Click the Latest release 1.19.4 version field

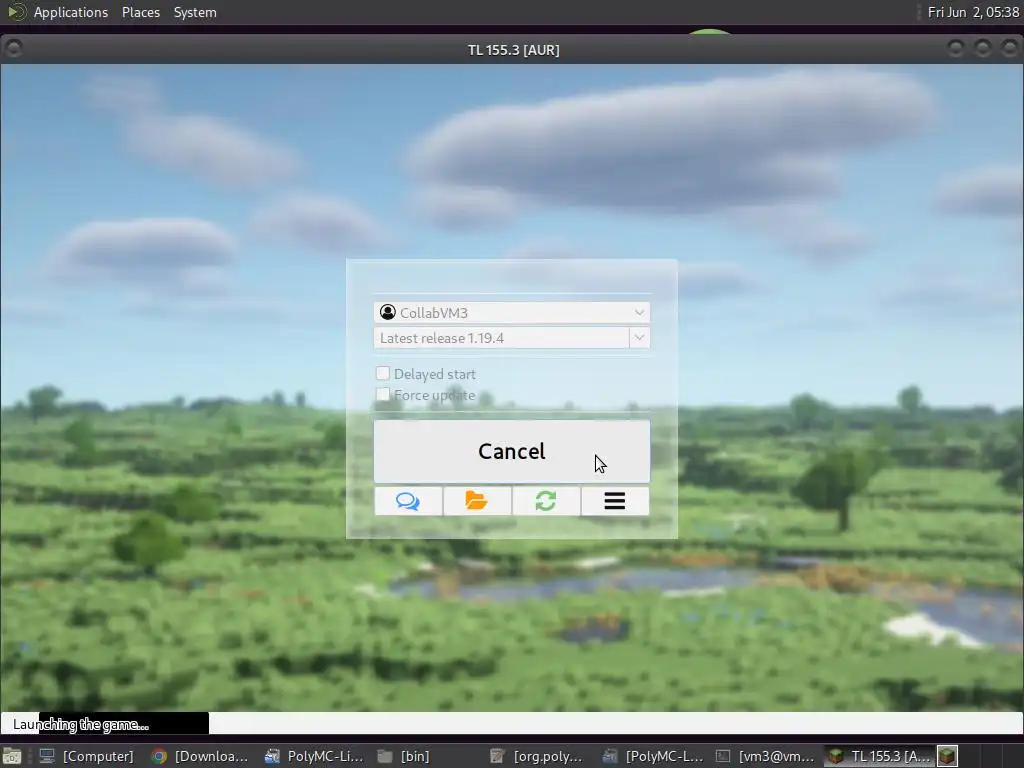pos(502,338)
